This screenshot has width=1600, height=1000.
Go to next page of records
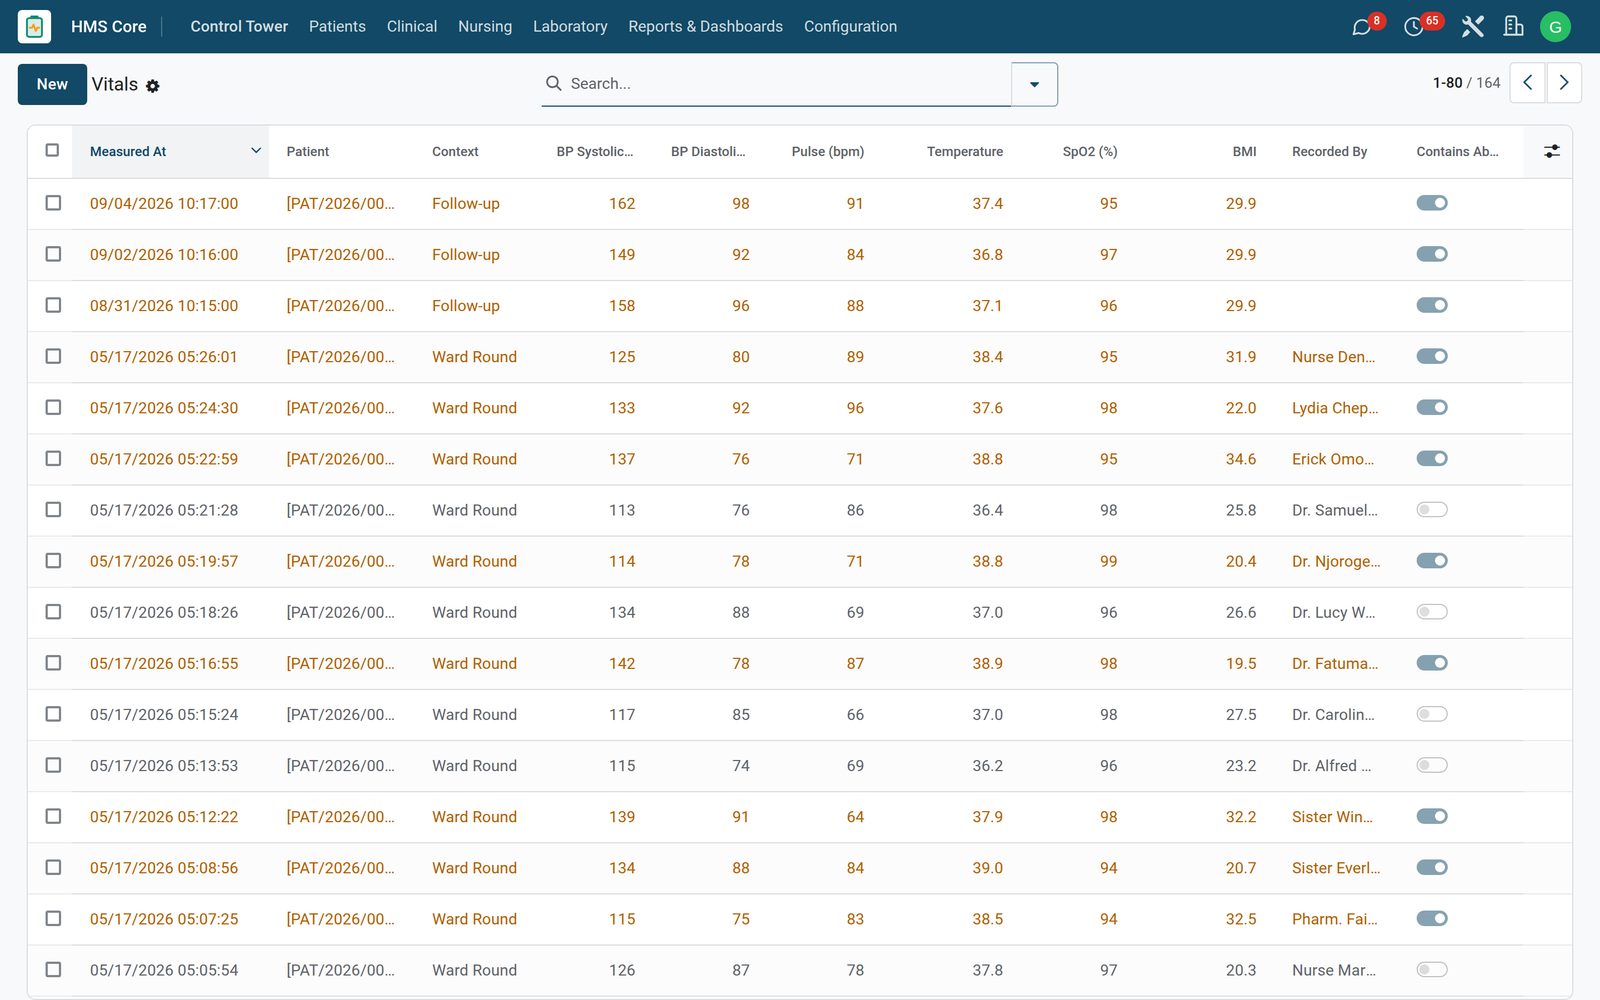coord(1564,83)
